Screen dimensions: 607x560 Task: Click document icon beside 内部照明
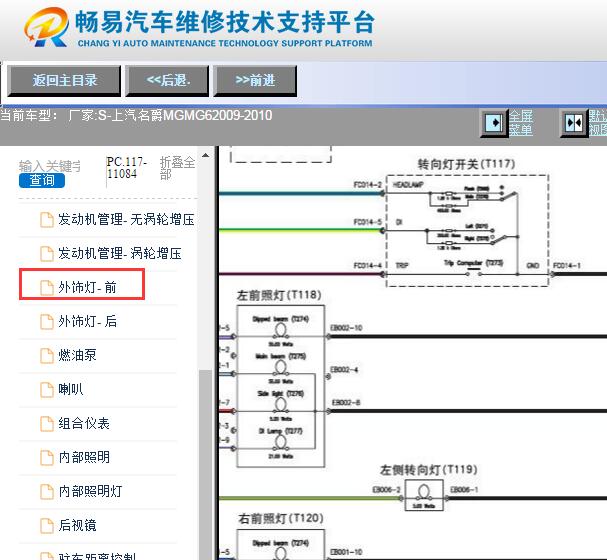pyautogui.click(x=47, y=458)
